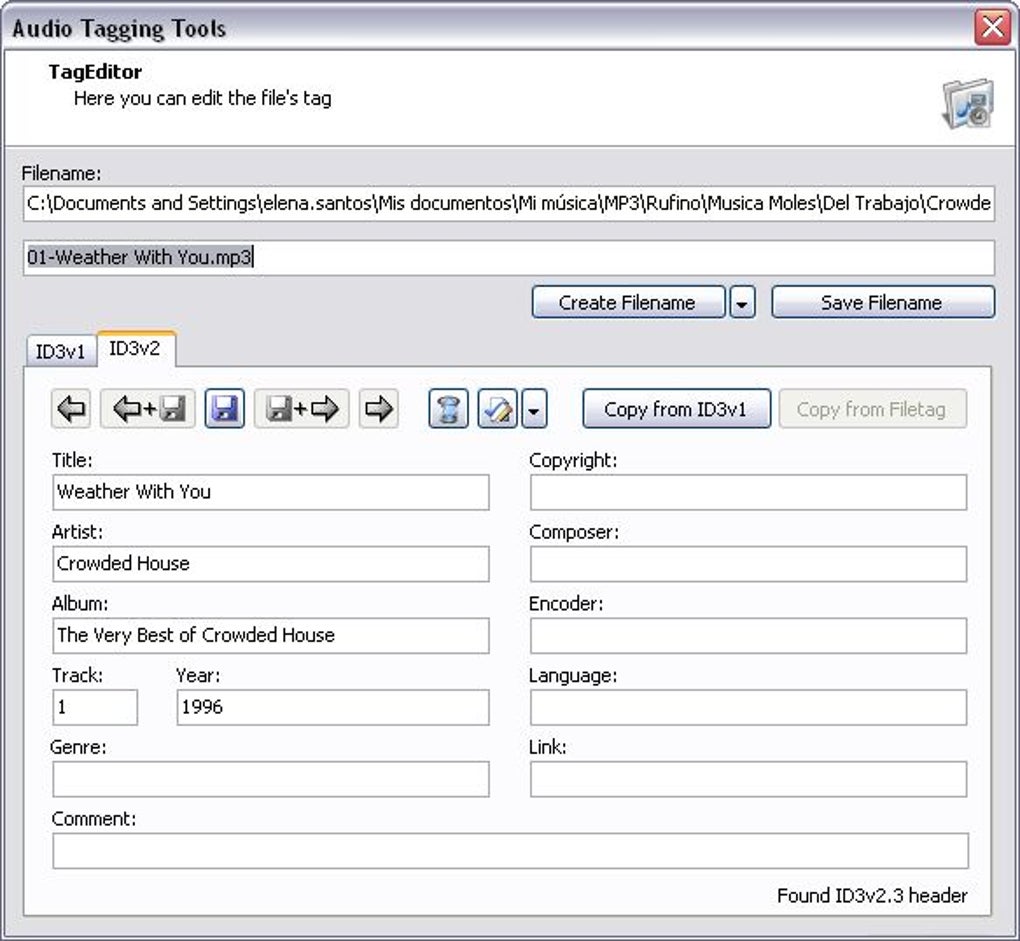This screenshot has height=941, width=1020.
Task: Click the blue Save tag icon
Action: coord(224,408)
